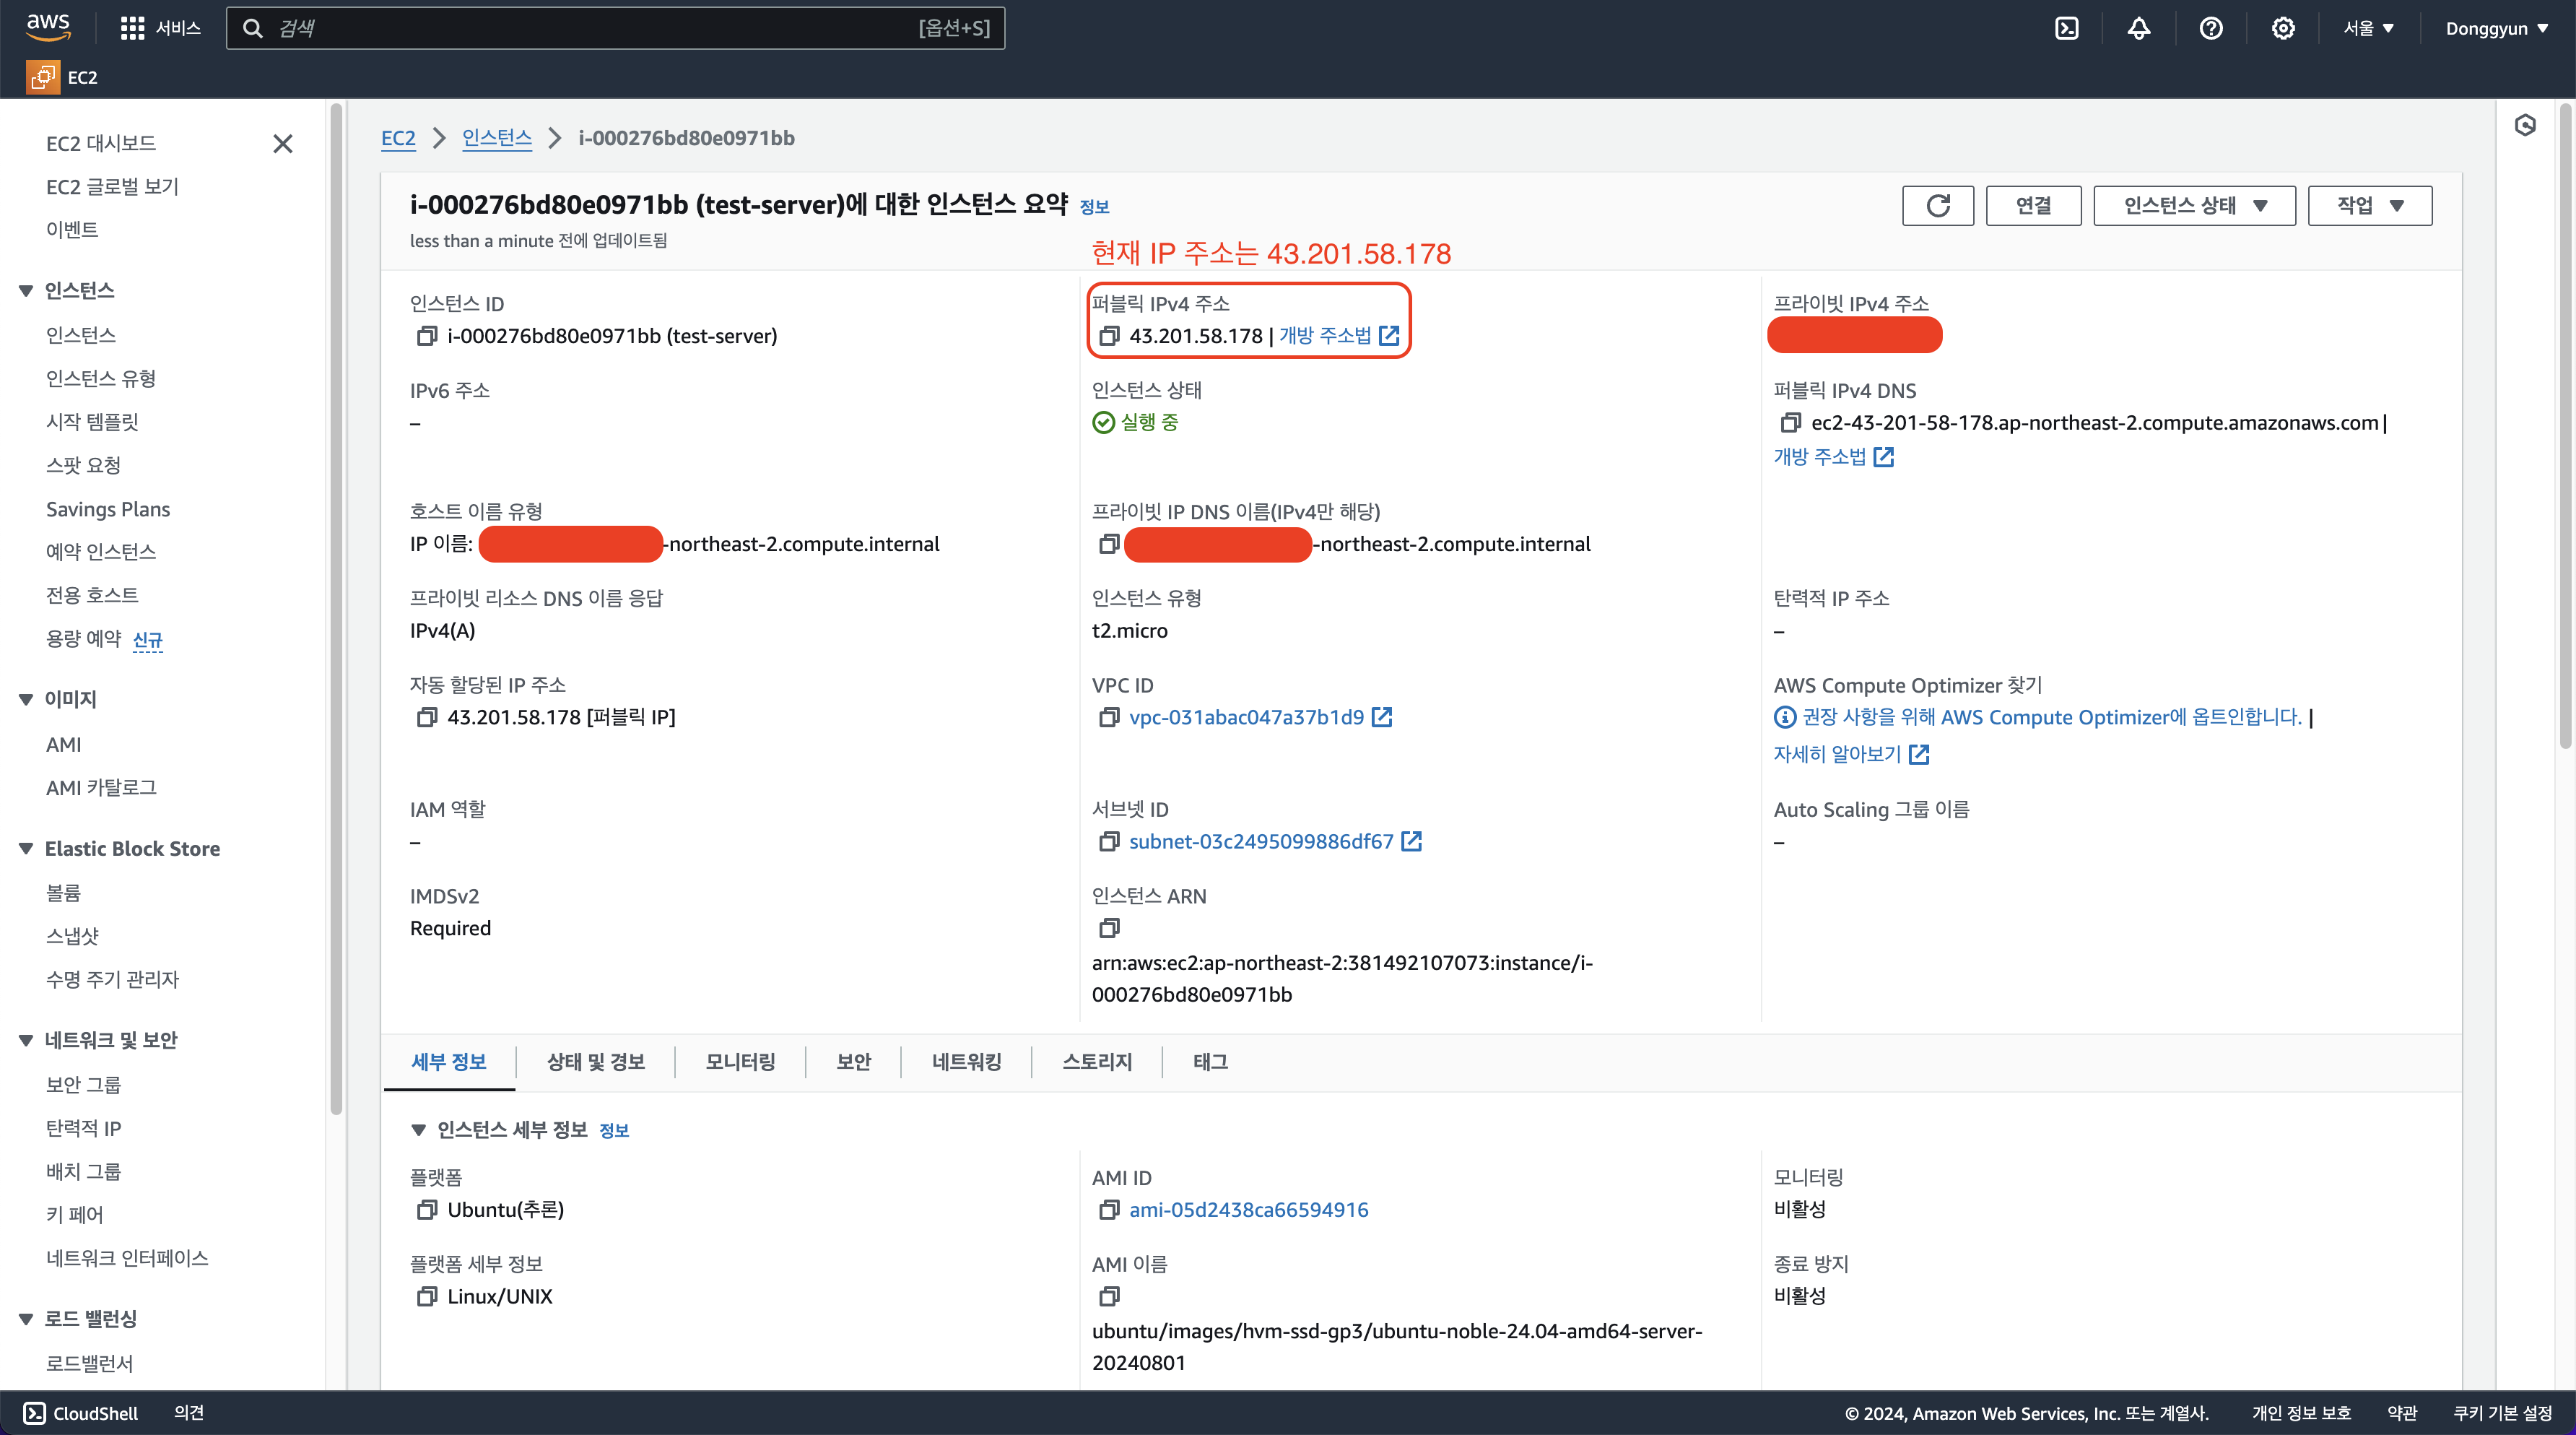
Task: Copy the public IPv4 DNS name
Action: click(1791, 423)
